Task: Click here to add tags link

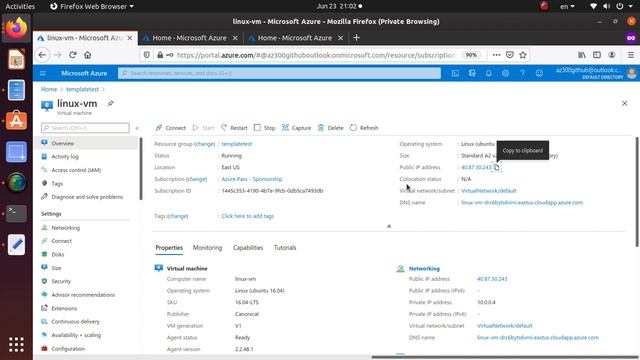Action: tap(248, 216)
